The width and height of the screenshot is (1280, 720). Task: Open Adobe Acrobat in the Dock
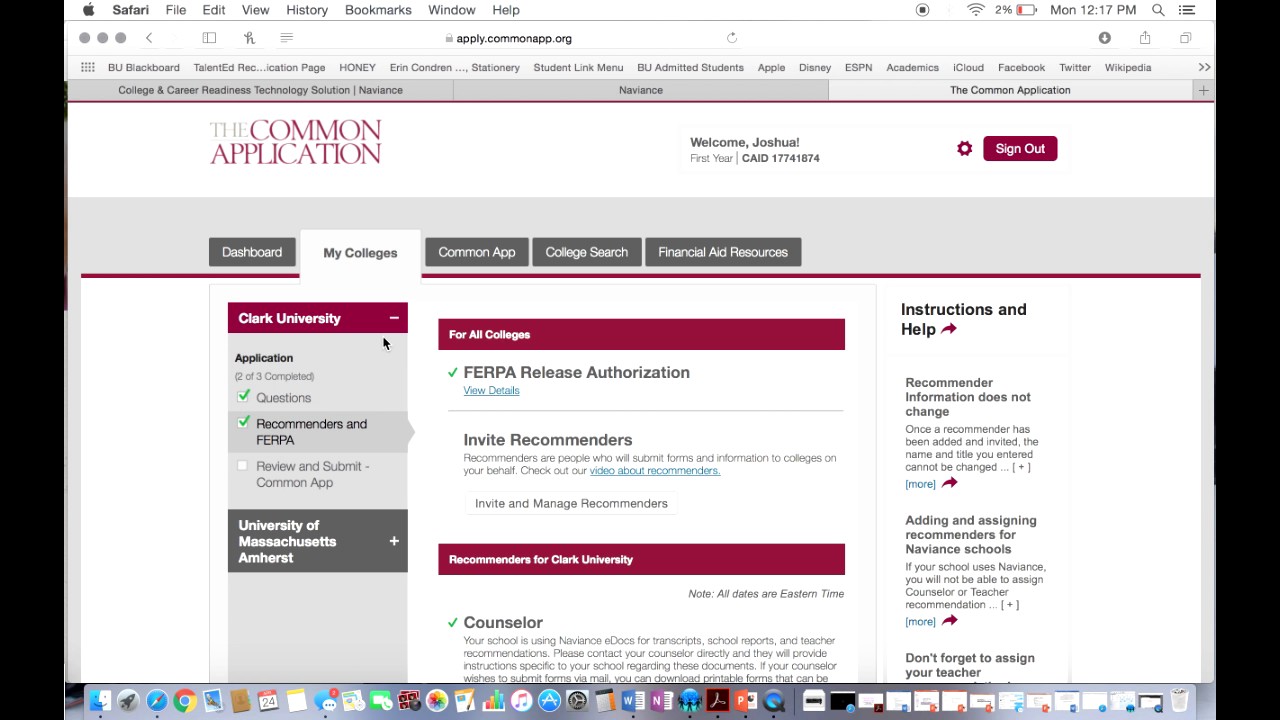coord(717,701)
